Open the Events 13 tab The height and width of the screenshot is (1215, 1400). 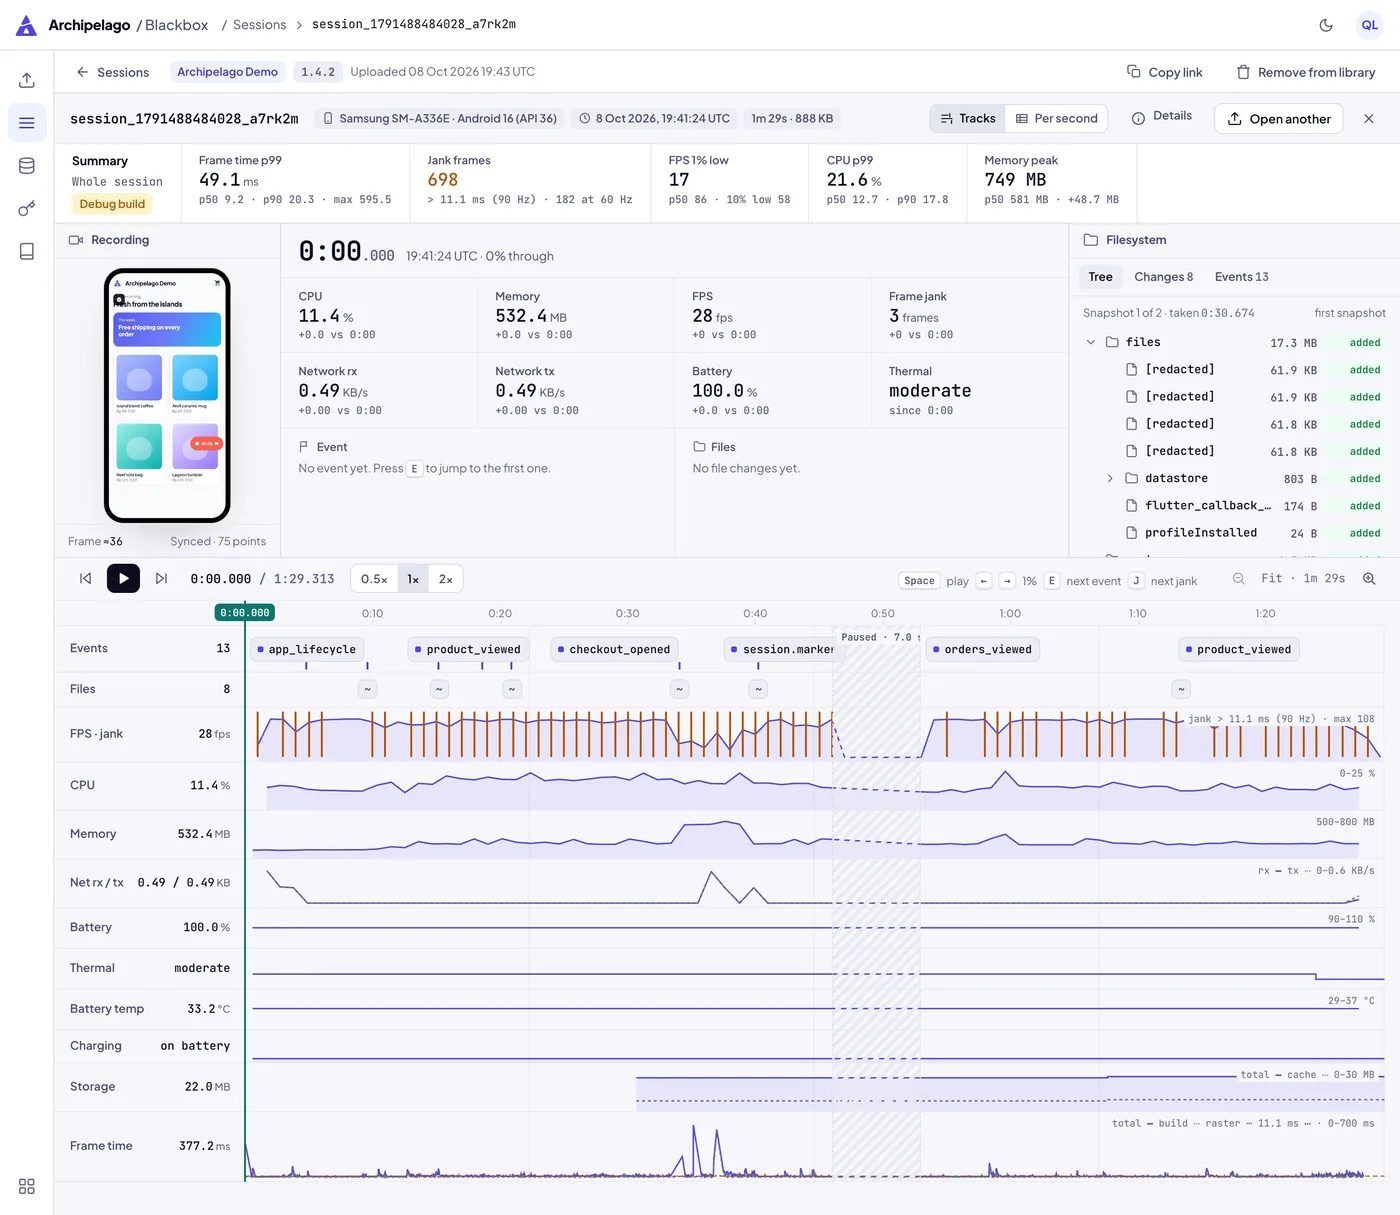click(x=1241, y=277)
